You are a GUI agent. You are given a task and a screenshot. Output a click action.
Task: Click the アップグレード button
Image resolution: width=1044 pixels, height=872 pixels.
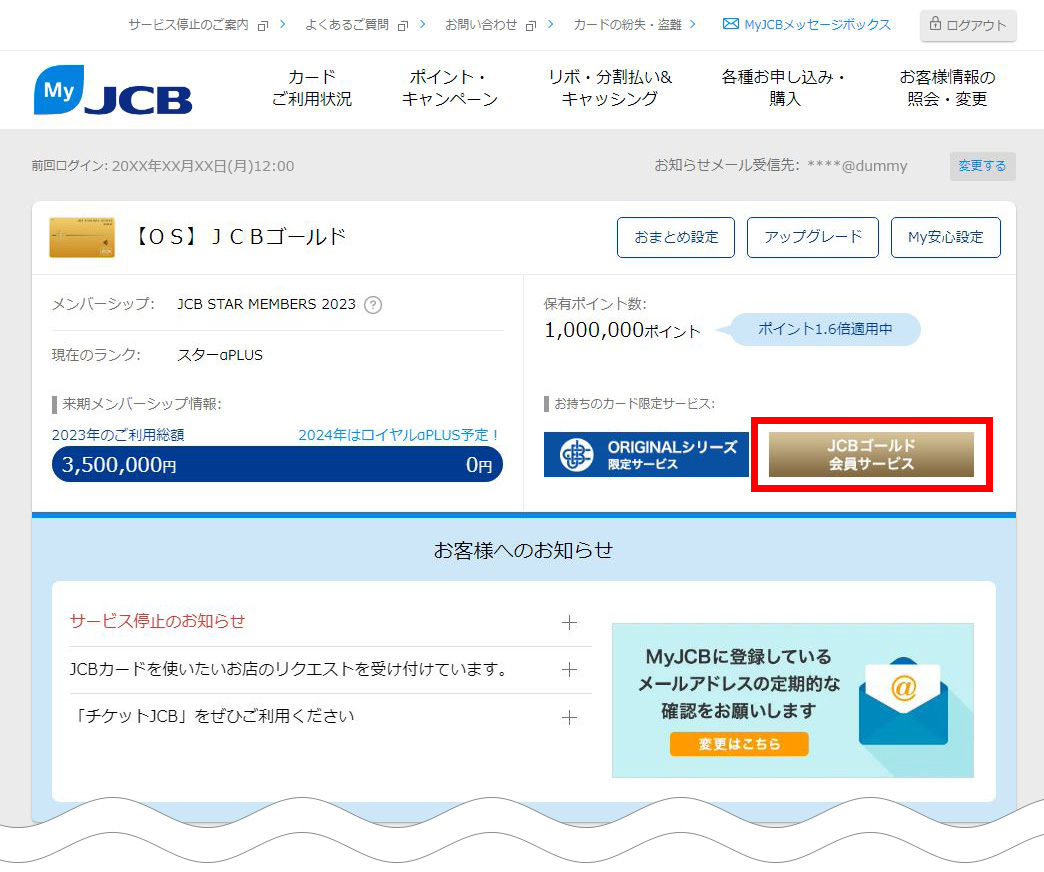tap(813, 237)
